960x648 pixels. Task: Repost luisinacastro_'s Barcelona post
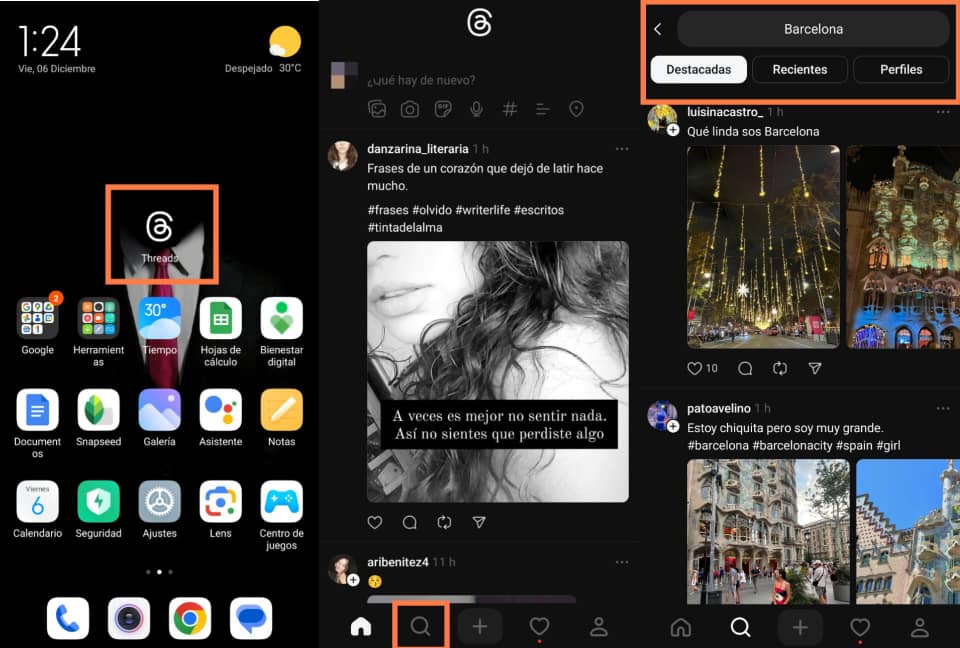point(780,368)
